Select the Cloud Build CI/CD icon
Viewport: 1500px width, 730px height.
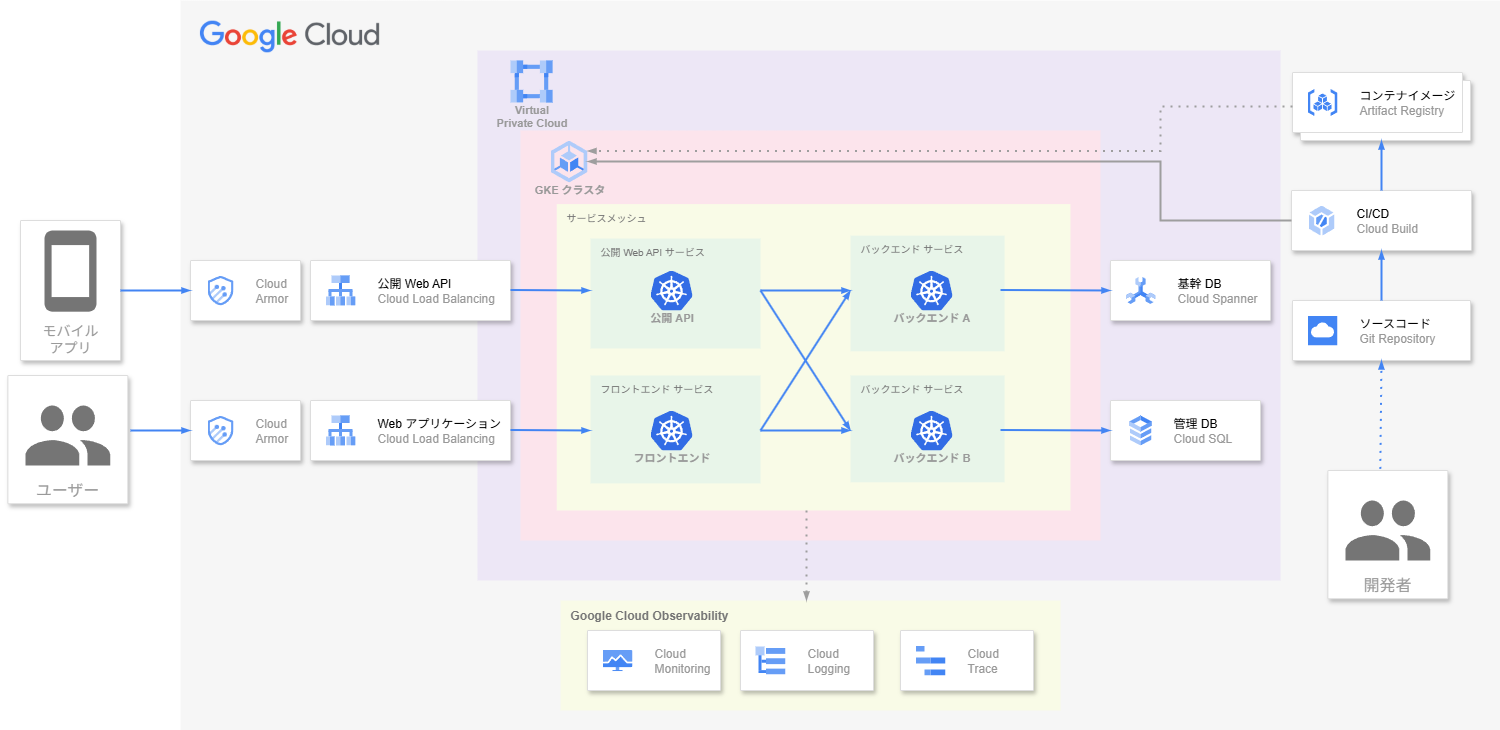click(1322, 221)
